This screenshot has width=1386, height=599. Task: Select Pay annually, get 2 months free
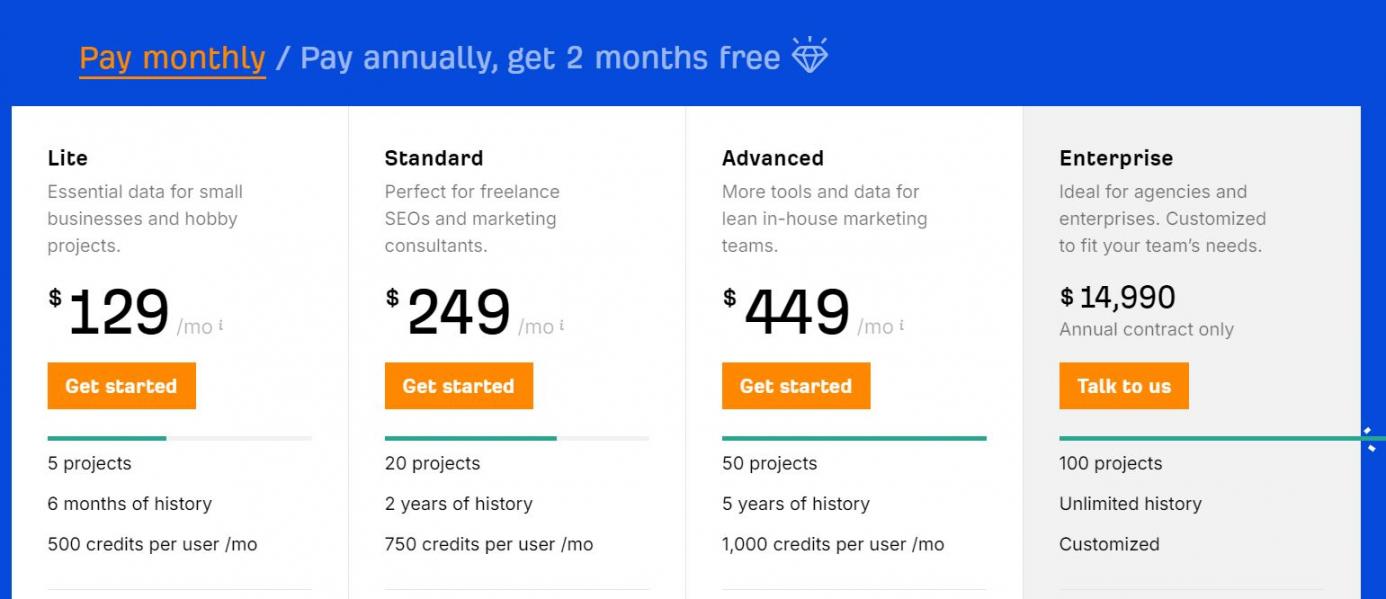540,58
